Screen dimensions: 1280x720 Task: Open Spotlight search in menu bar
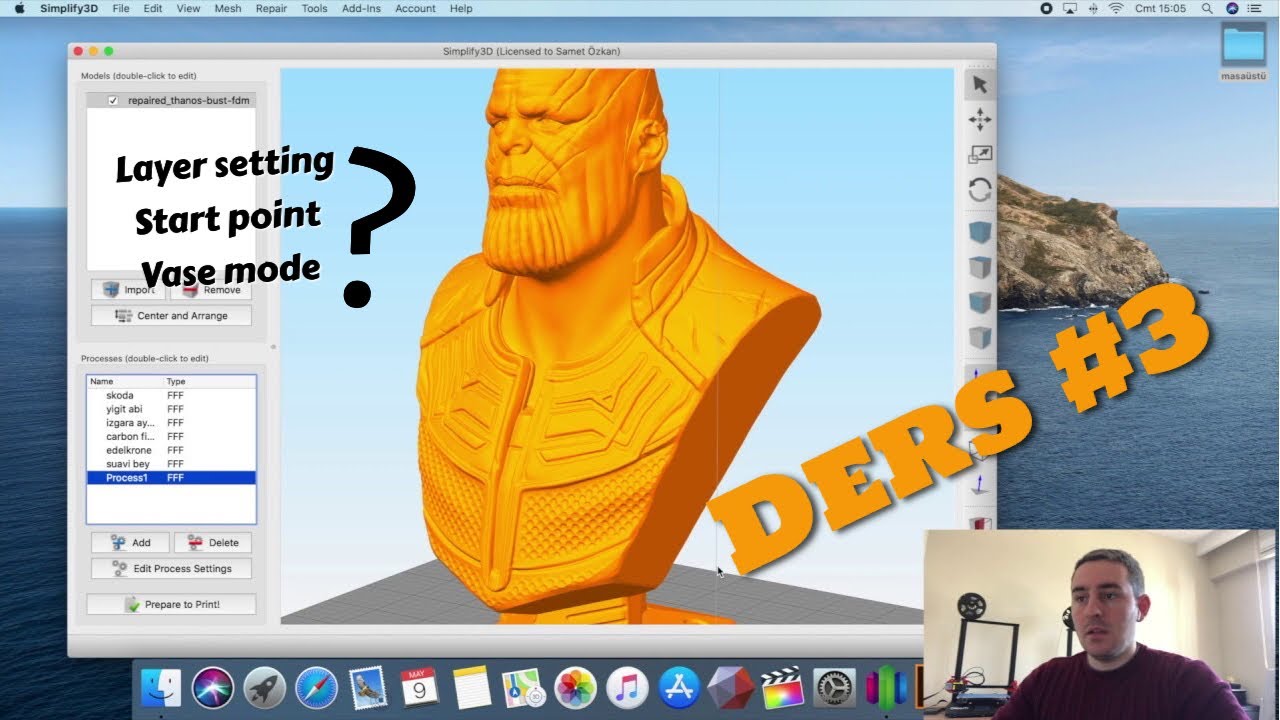(1207, 8)
